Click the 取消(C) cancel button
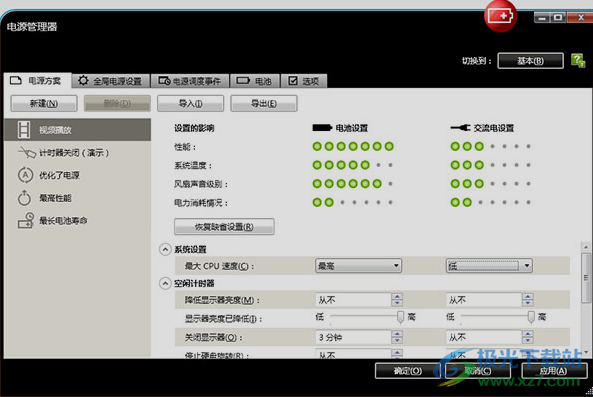The width and height of the screenshot is (593, 397). [478, 371]
